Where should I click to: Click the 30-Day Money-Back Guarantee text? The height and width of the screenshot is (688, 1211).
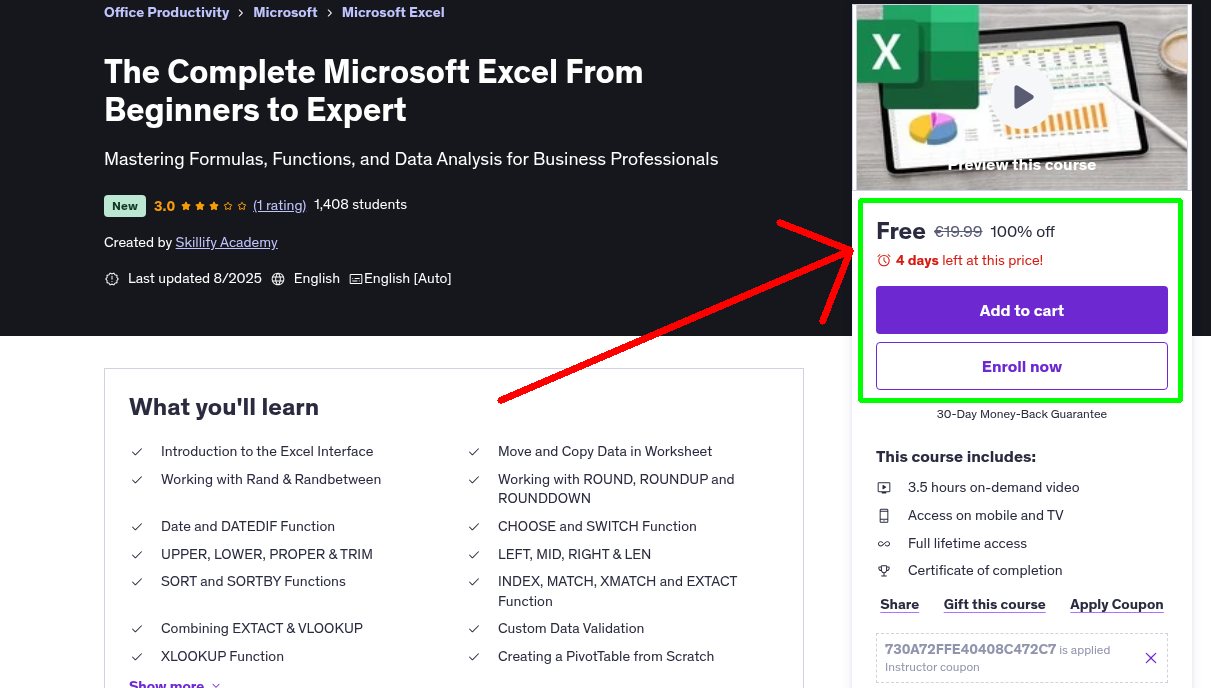tap(1021, 414)
